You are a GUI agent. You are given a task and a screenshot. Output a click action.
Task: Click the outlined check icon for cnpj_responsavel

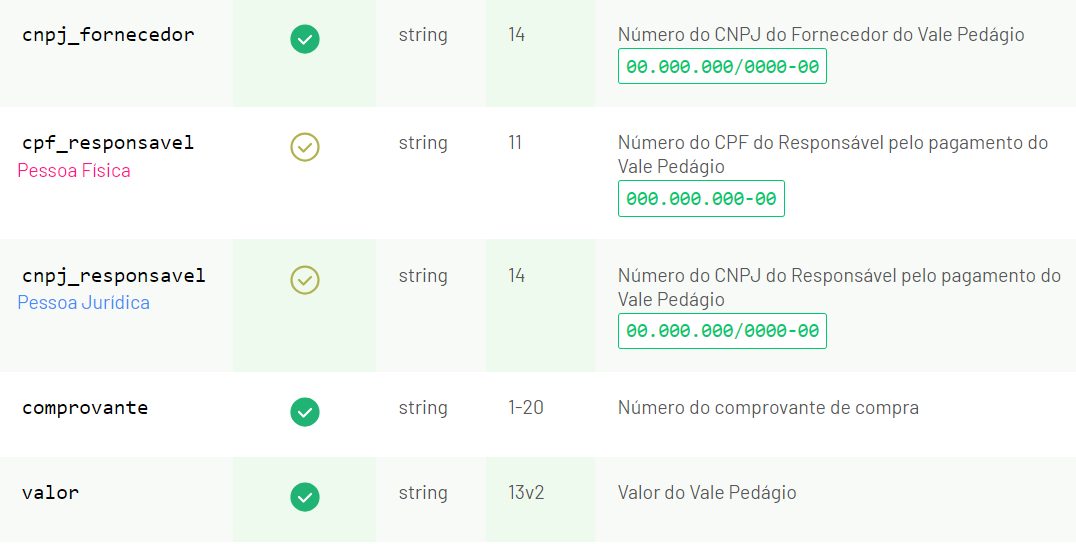pyautogui.click(x=305, y=280)
